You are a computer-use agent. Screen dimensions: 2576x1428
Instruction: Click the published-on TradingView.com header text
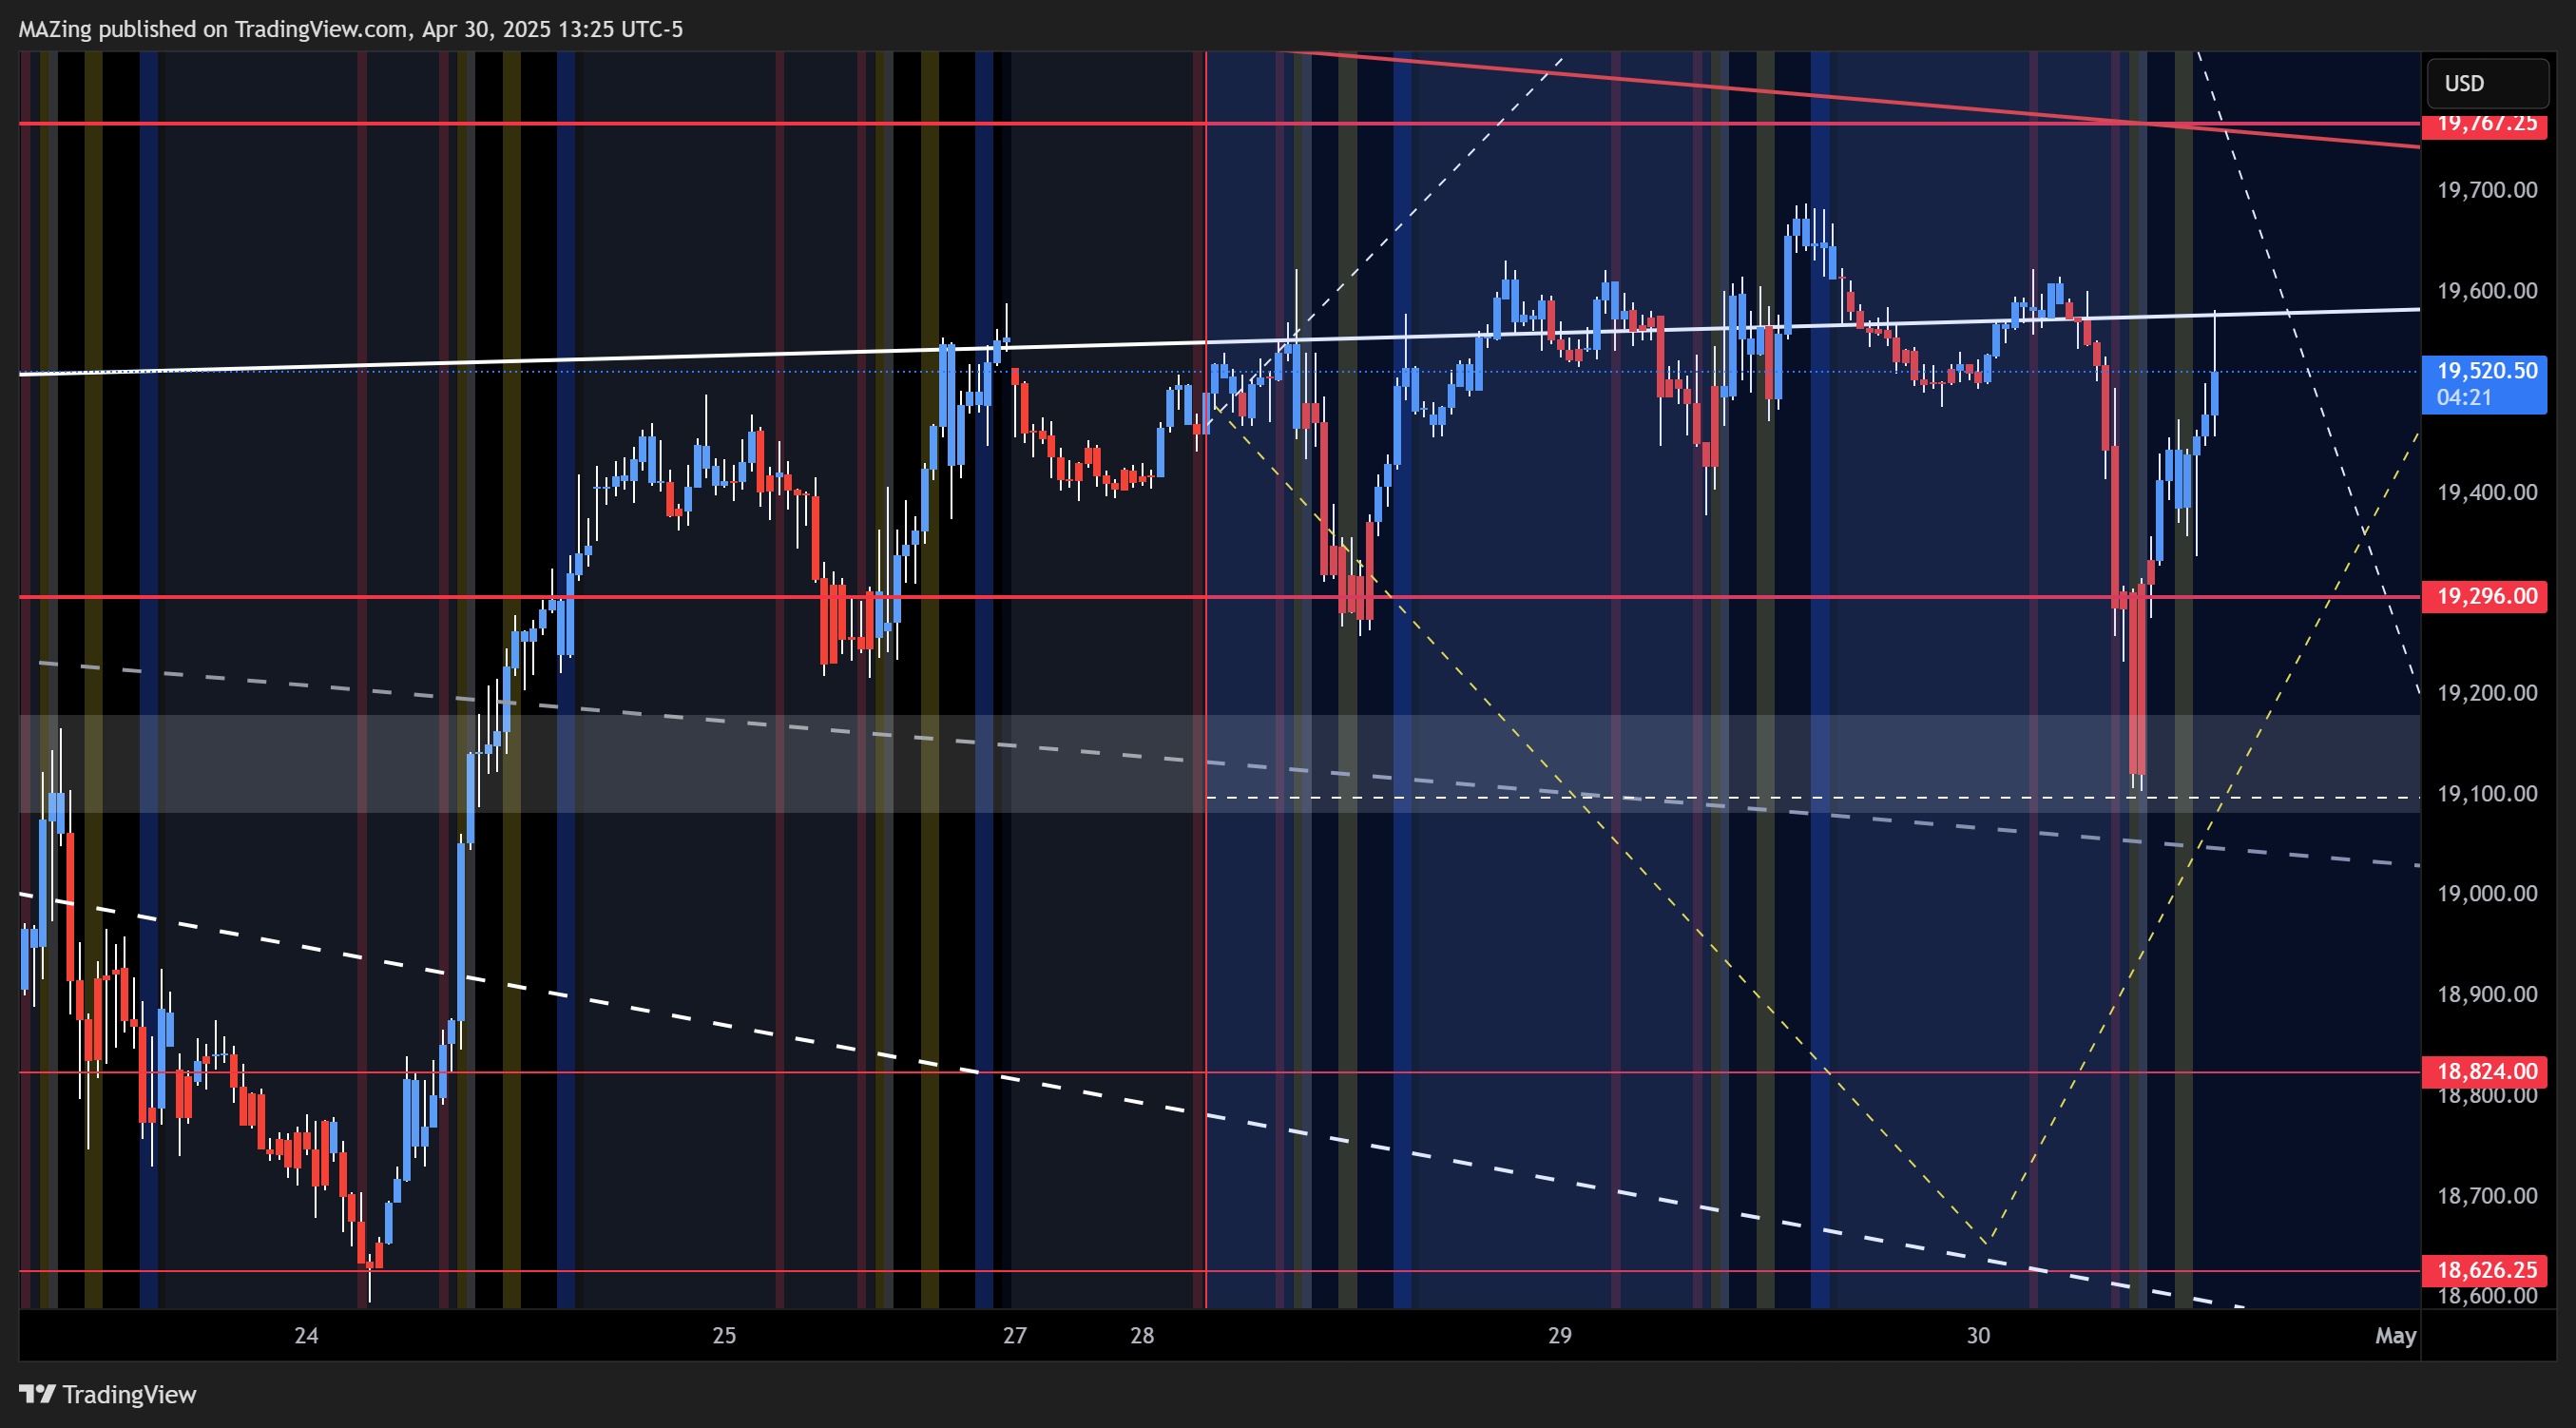pyautogui.click(x=351, y=29)
